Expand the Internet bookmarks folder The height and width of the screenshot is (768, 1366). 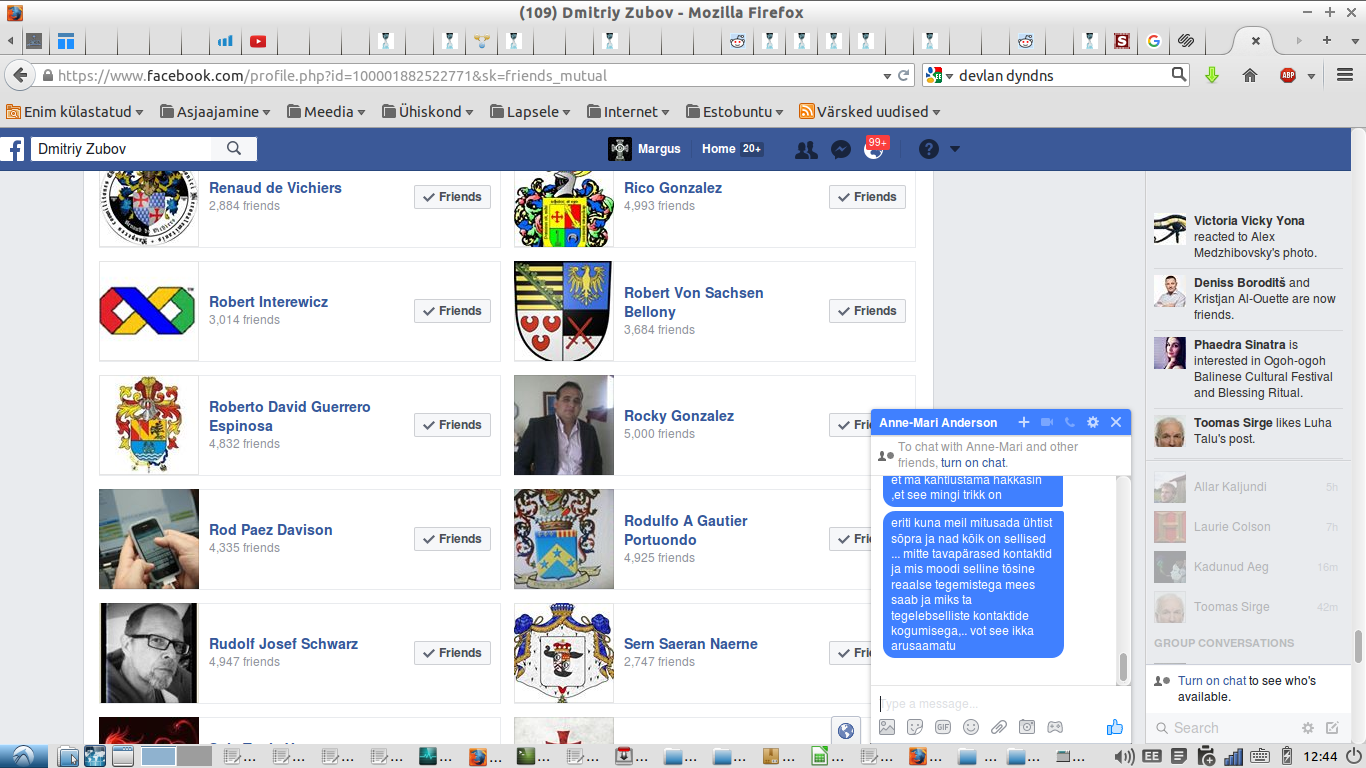pyautogui.click(x=628, y=112)
